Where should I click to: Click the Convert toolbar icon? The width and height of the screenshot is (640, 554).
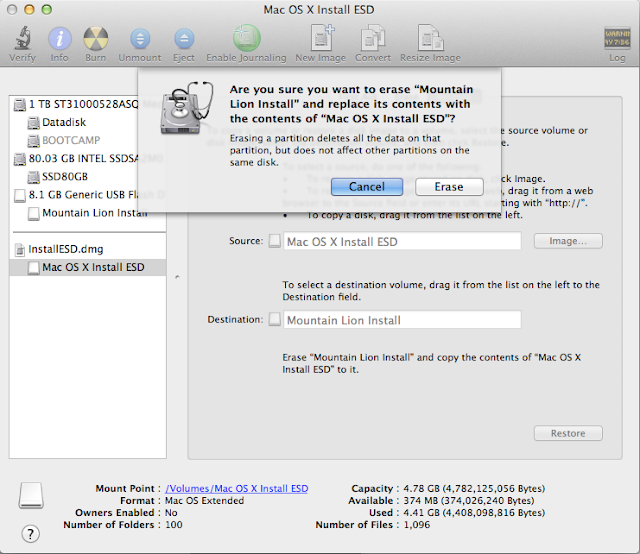coord(373,38)
